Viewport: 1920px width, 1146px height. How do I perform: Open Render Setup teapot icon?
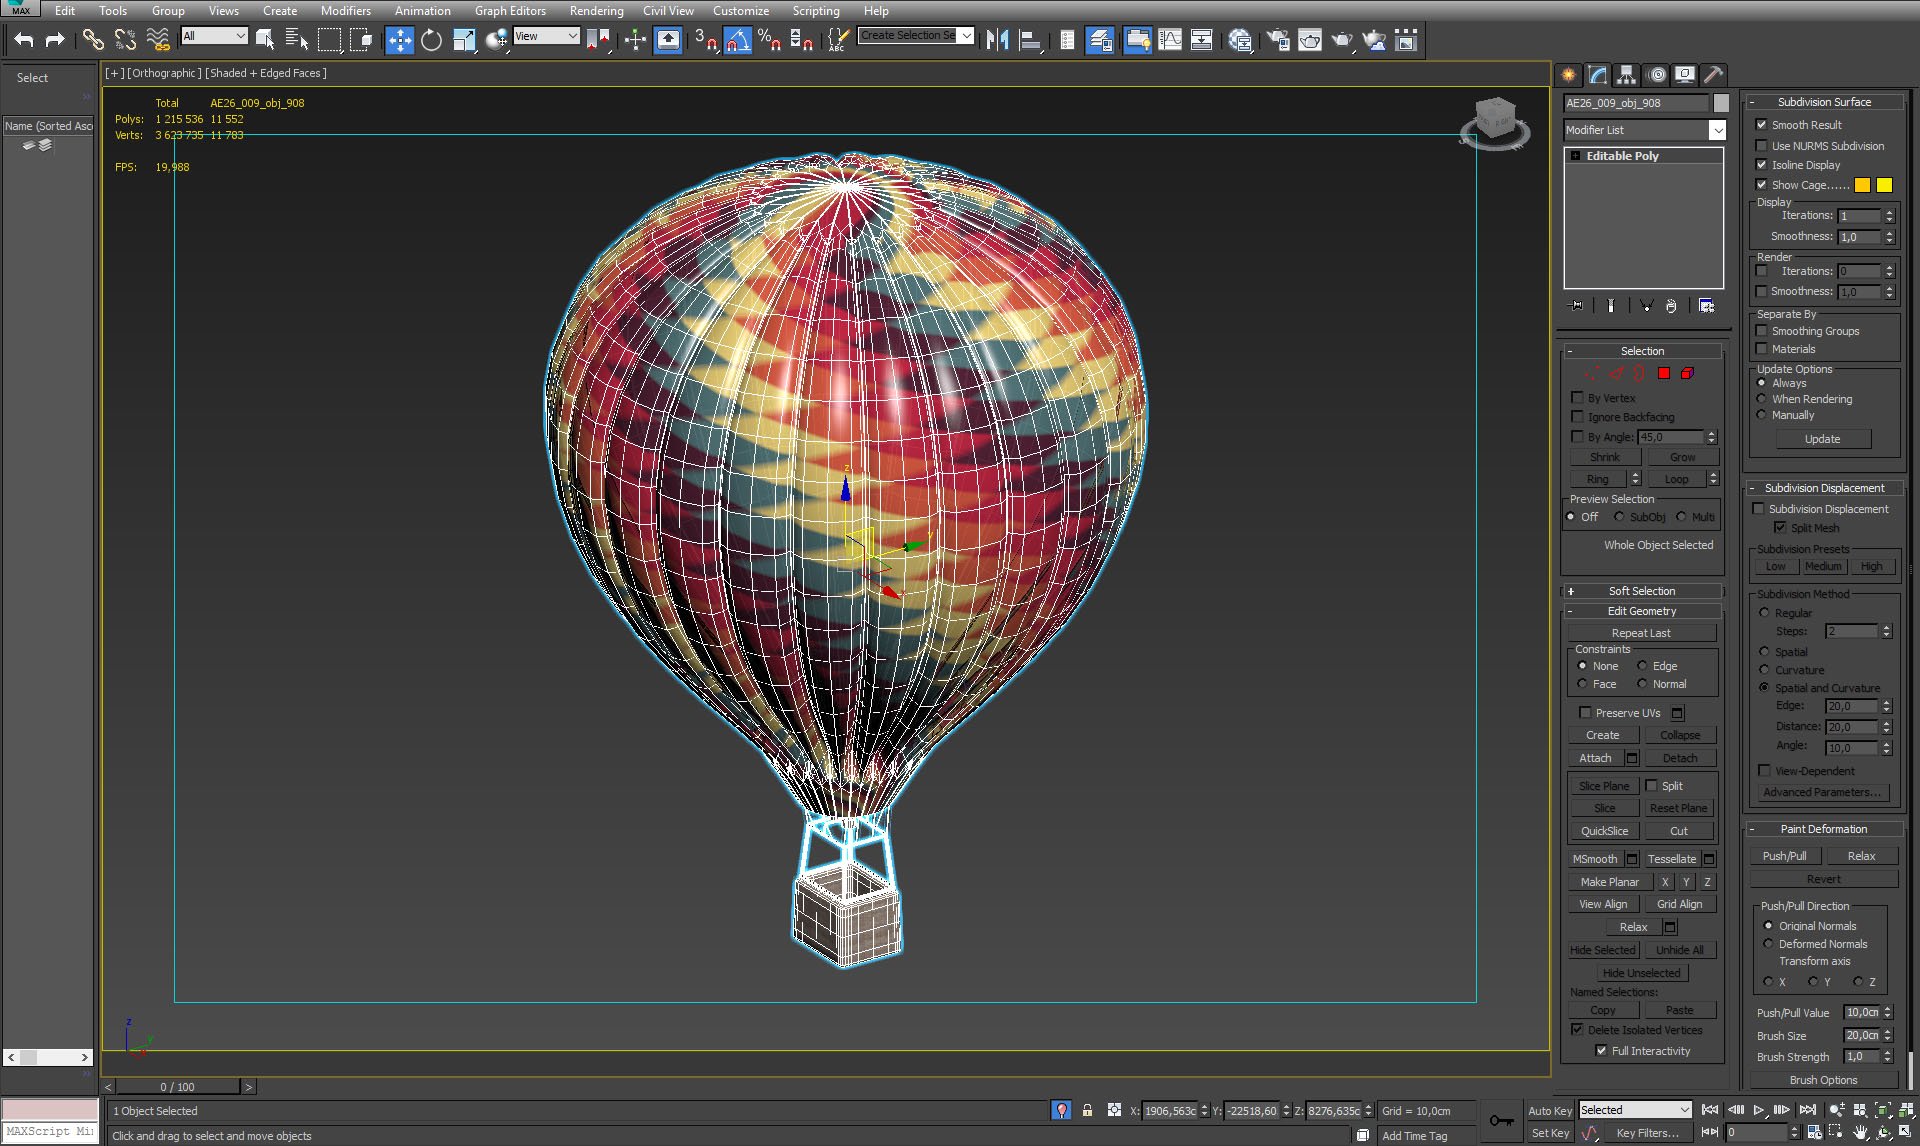coord(1278,40)
